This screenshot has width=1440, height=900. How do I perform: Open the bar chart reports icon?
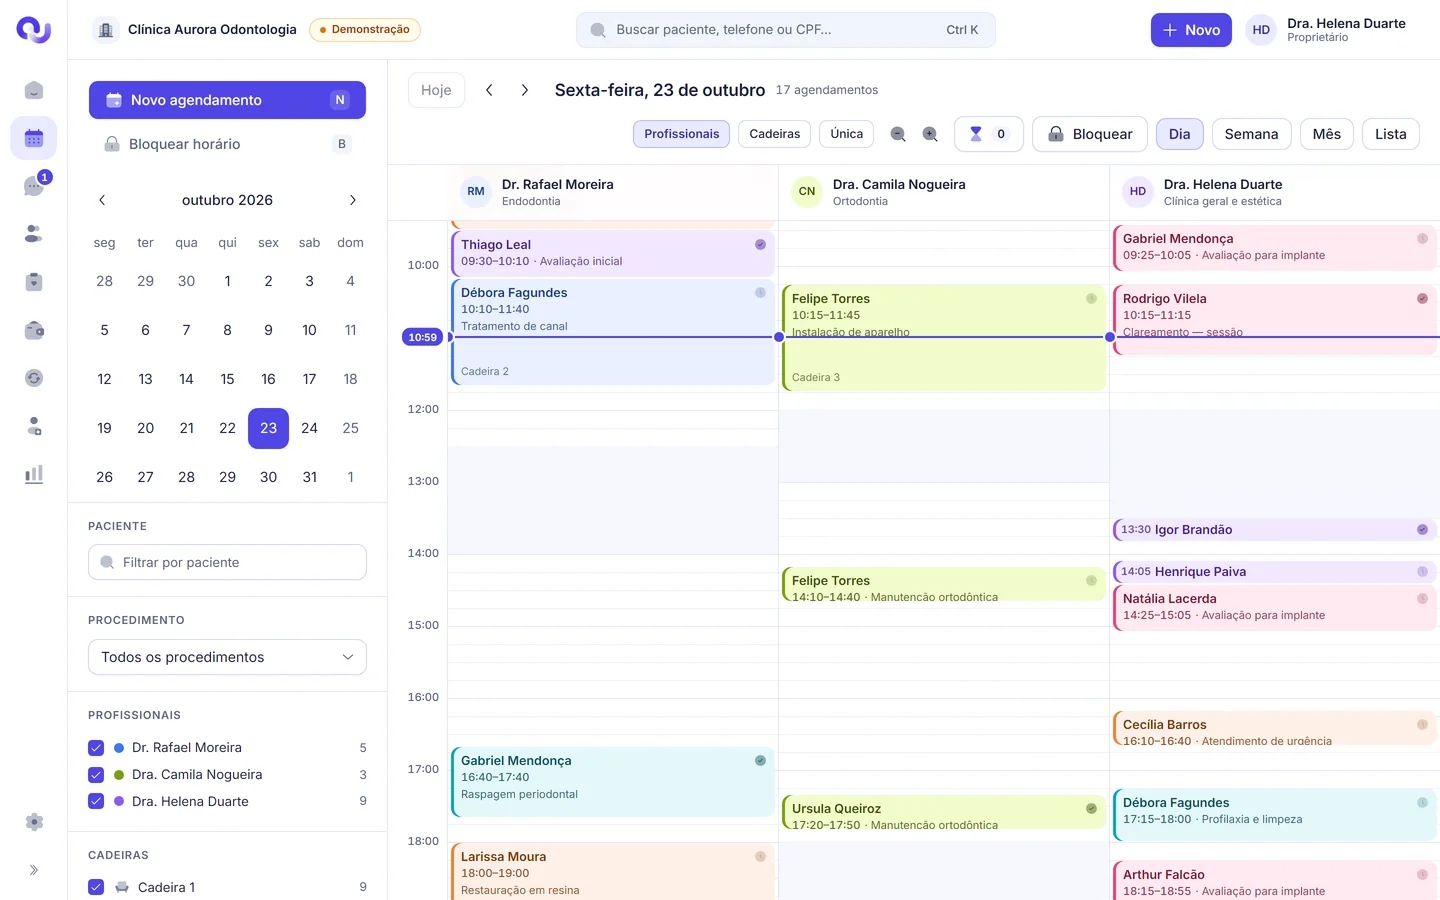pos(34,474)
